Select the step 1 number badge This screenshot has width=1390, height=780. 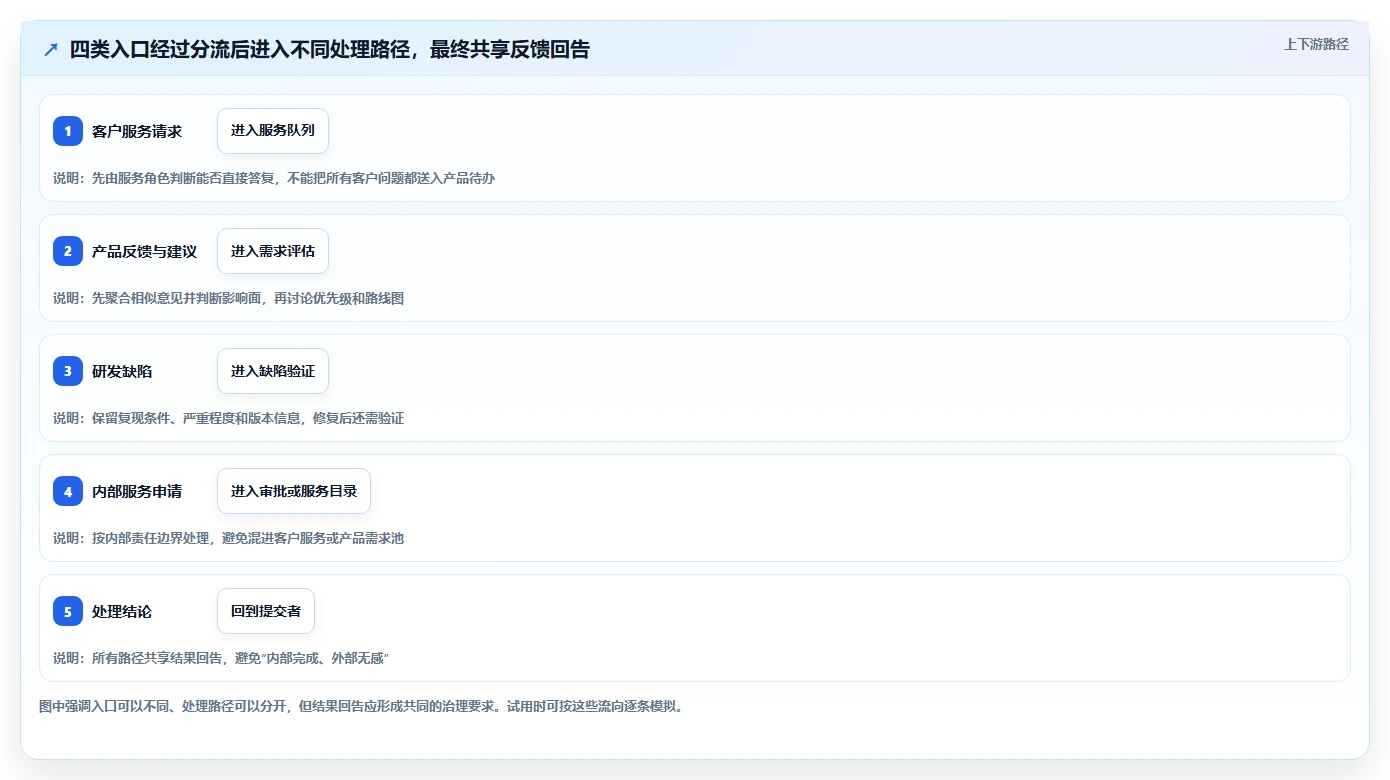68,131
